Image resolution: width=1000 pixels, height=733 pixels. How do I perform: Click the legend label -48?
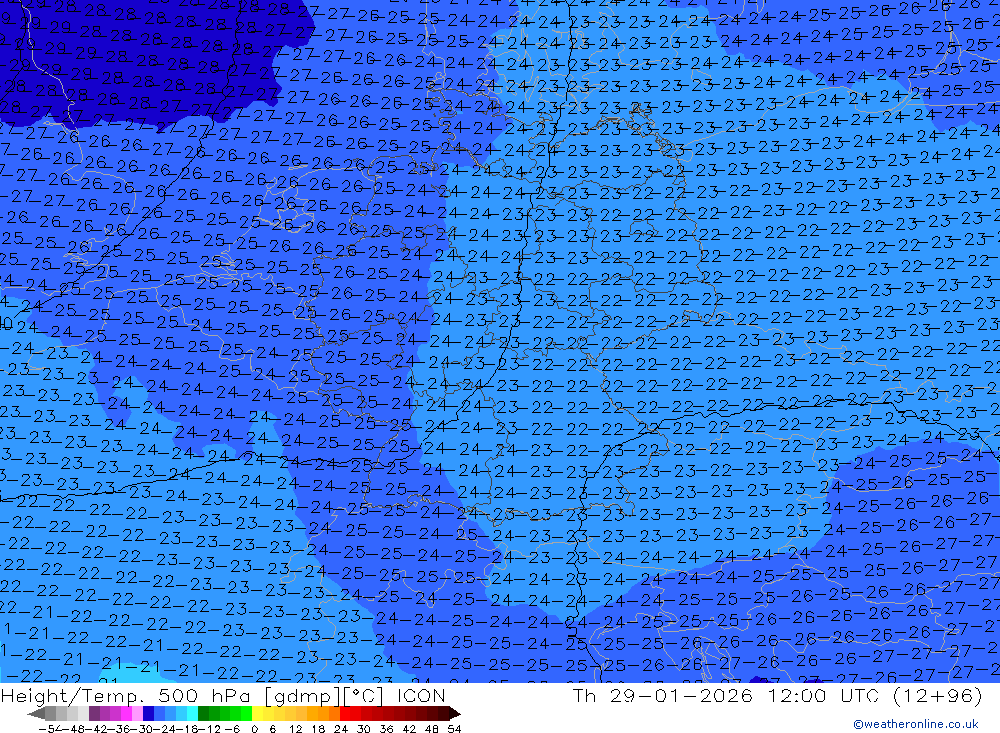point(72,729)
